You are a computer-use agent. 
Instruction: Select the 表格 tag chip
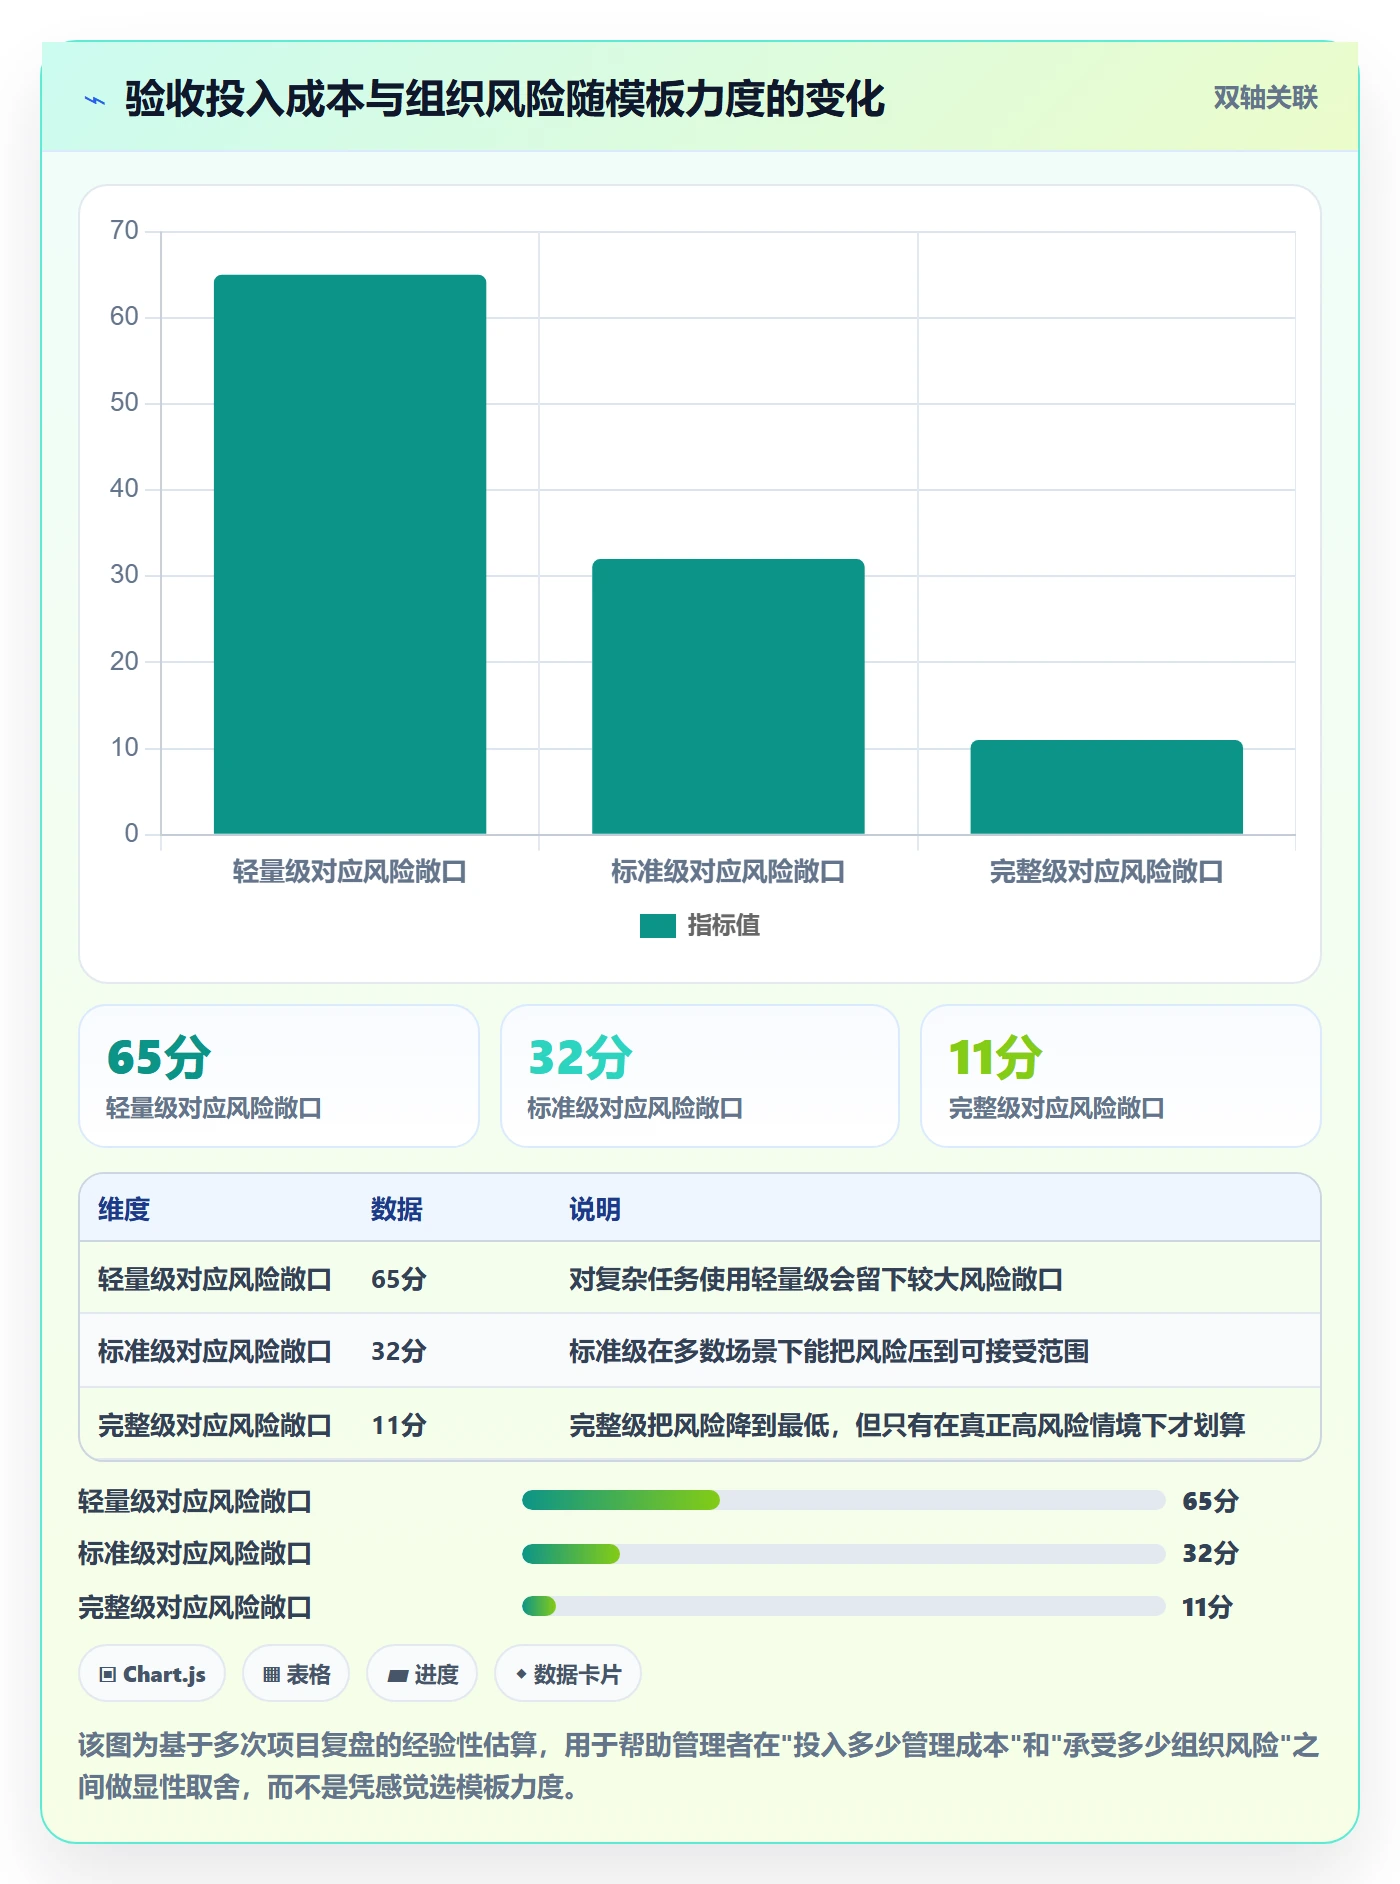296,1674
